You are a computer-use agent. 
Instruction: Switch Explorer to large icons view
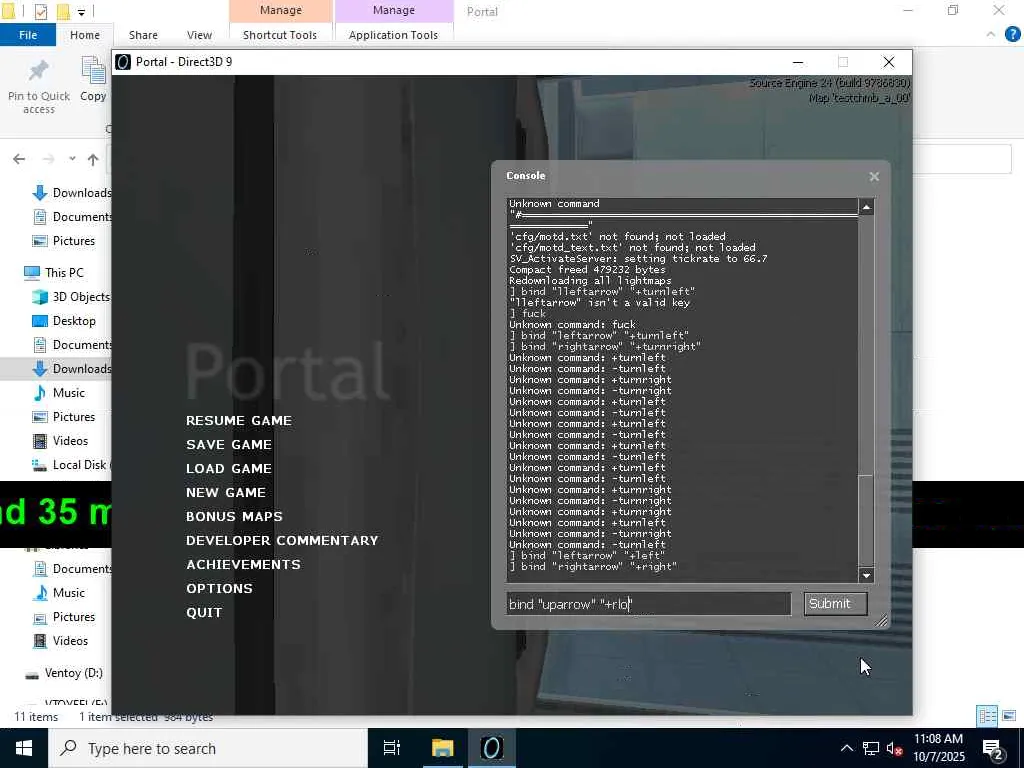click(x=1009, y=716)
